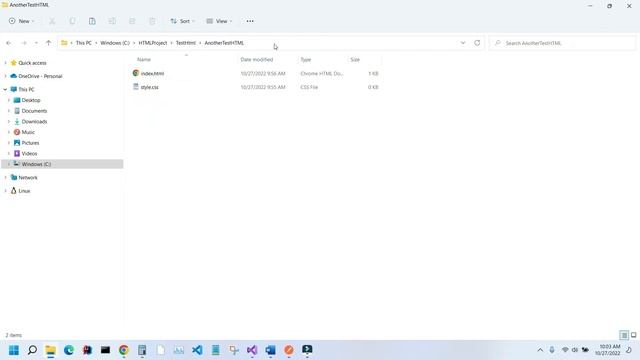Collapse the This PC tree node

tap(5, 89)
